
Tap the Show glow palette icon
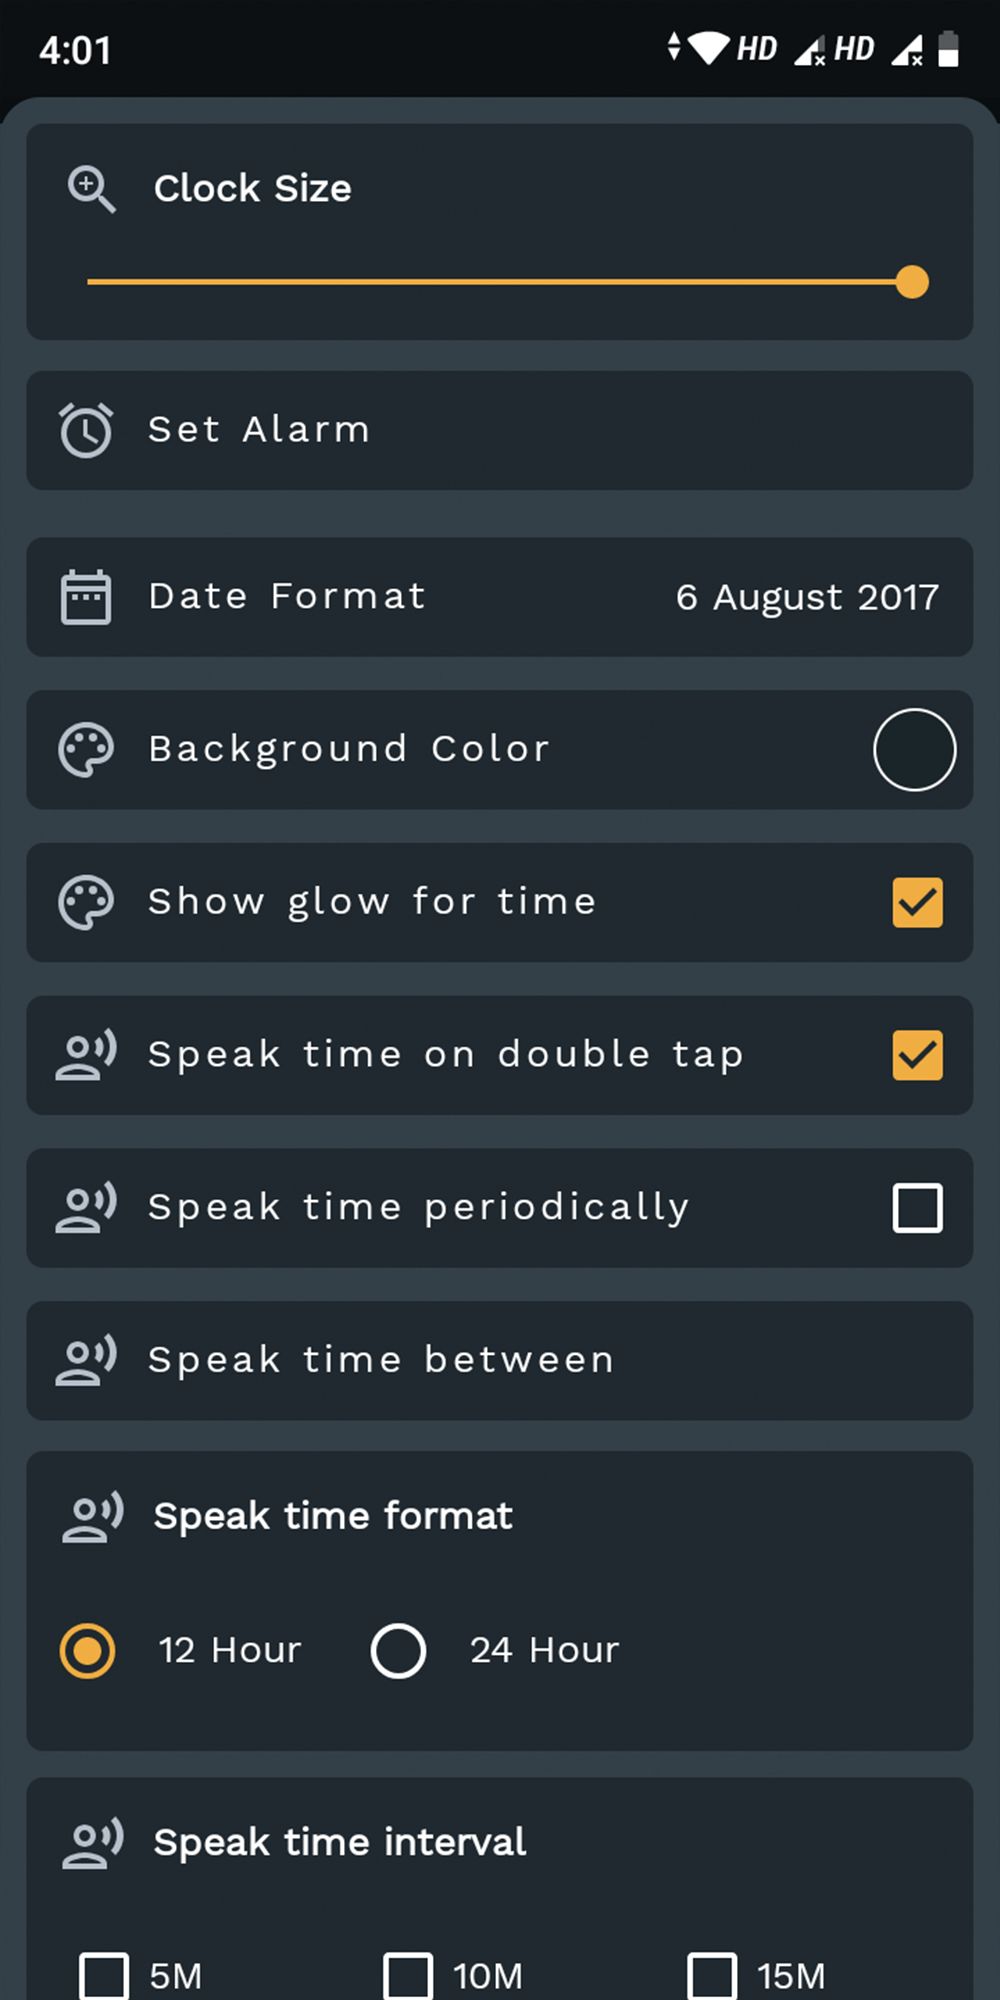click(x=86, y=903)
